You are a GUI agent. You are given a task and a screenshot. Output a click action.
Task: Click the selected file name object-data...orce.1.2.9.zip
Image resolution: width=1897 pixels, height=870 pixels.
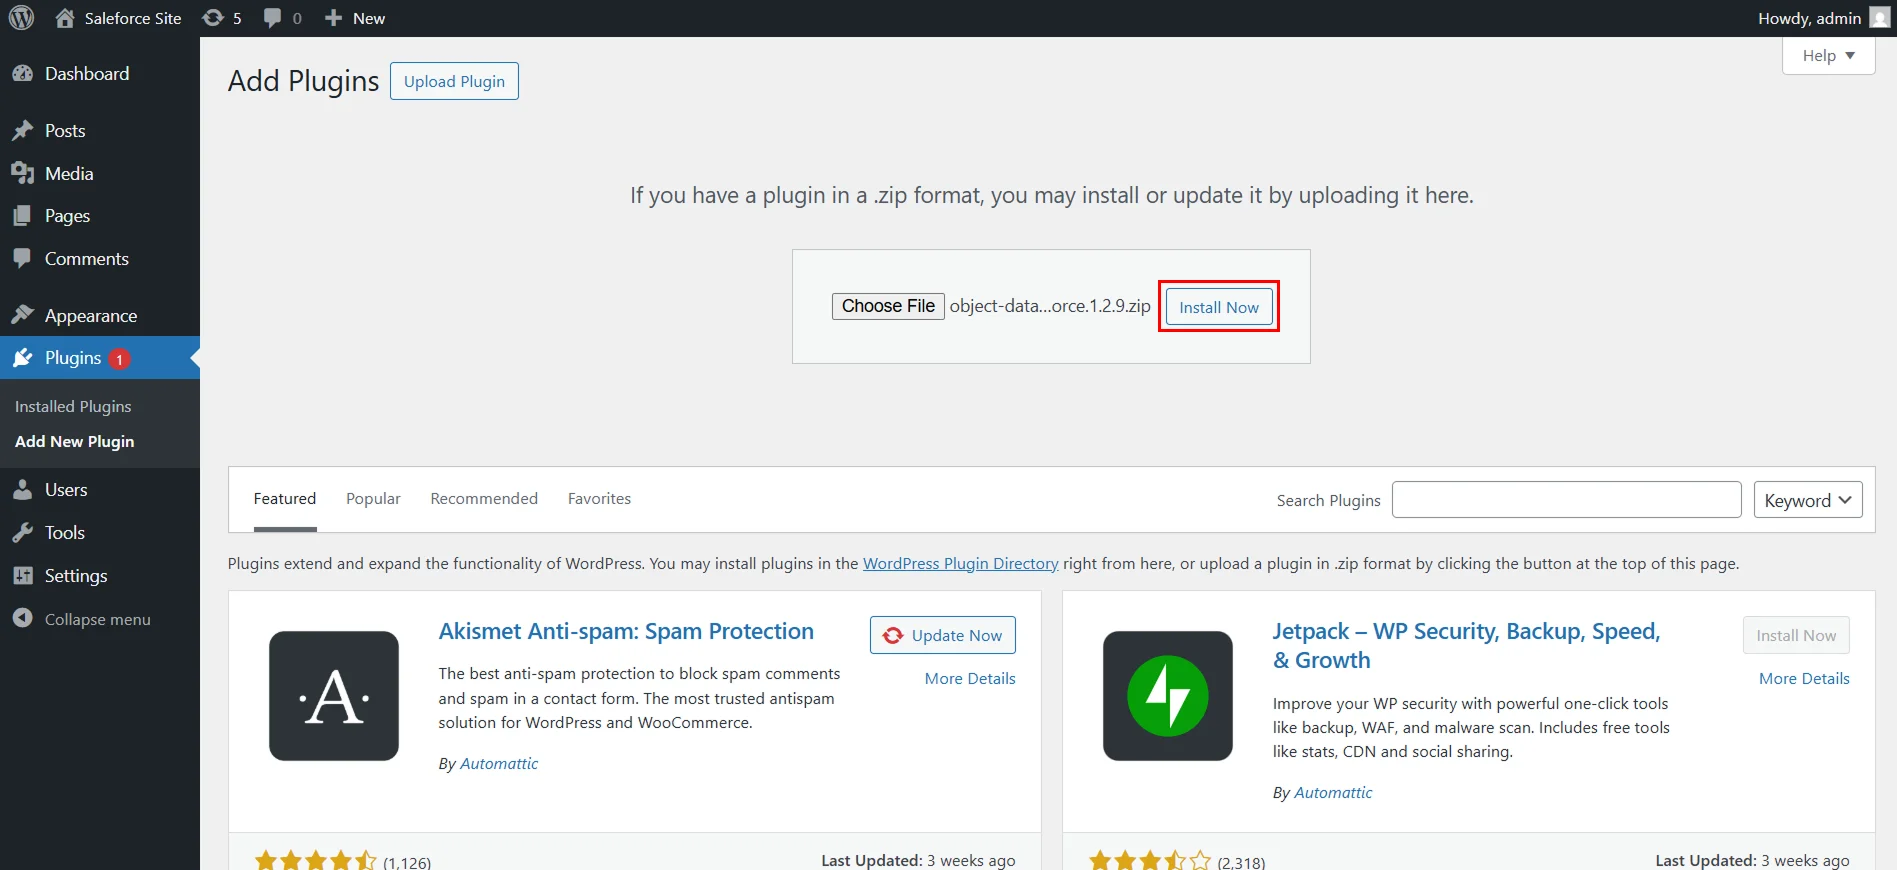click(1050, 306)
